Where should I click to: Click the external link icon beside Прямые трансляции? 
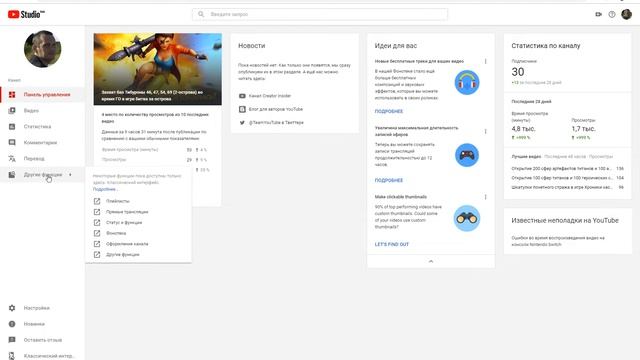[x=97, y=212]
